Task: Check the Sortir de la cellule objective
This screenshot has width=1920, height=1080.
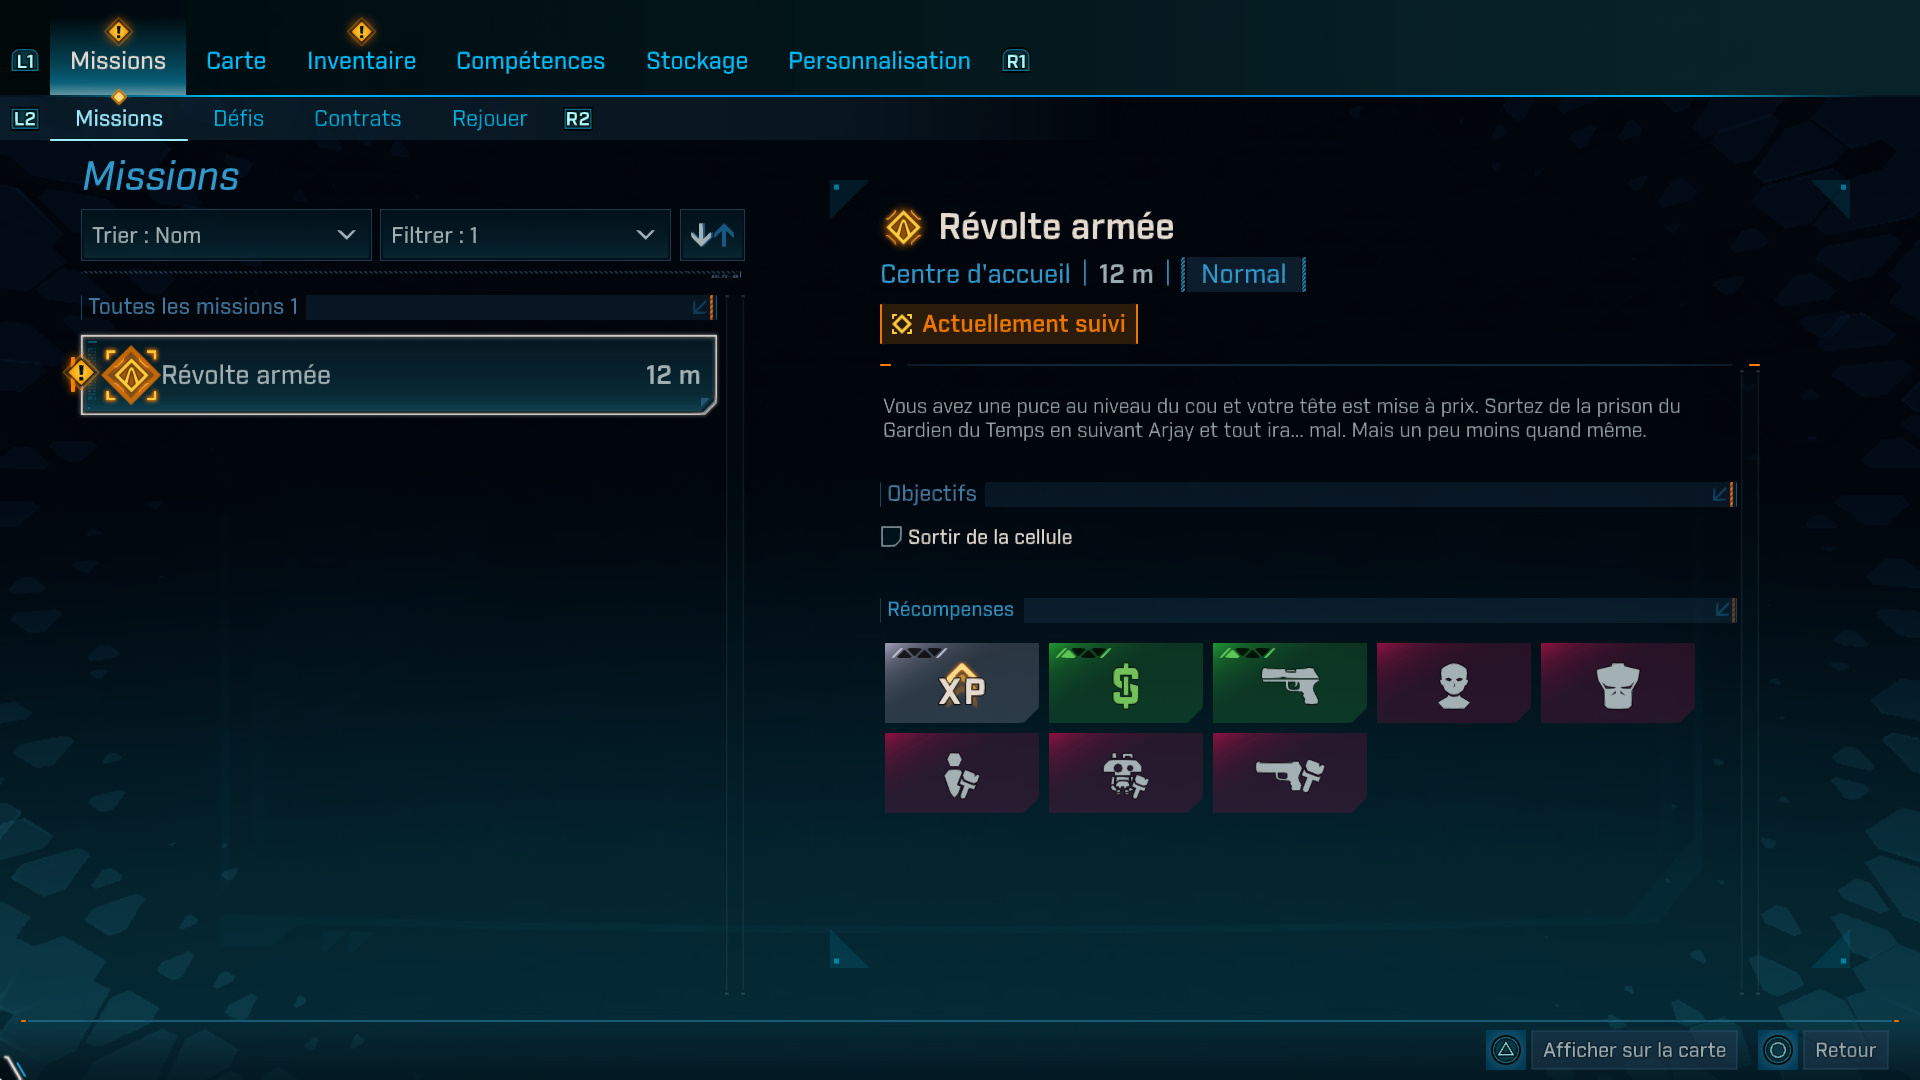Action: tap(891, 537)
